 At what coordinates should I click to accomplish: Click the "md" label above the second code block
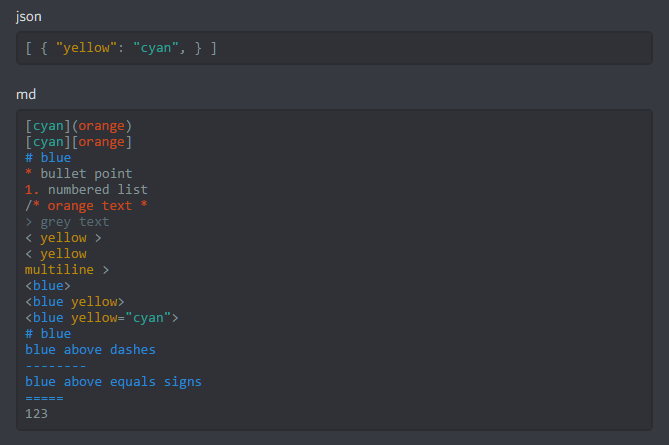coord(27,95)
